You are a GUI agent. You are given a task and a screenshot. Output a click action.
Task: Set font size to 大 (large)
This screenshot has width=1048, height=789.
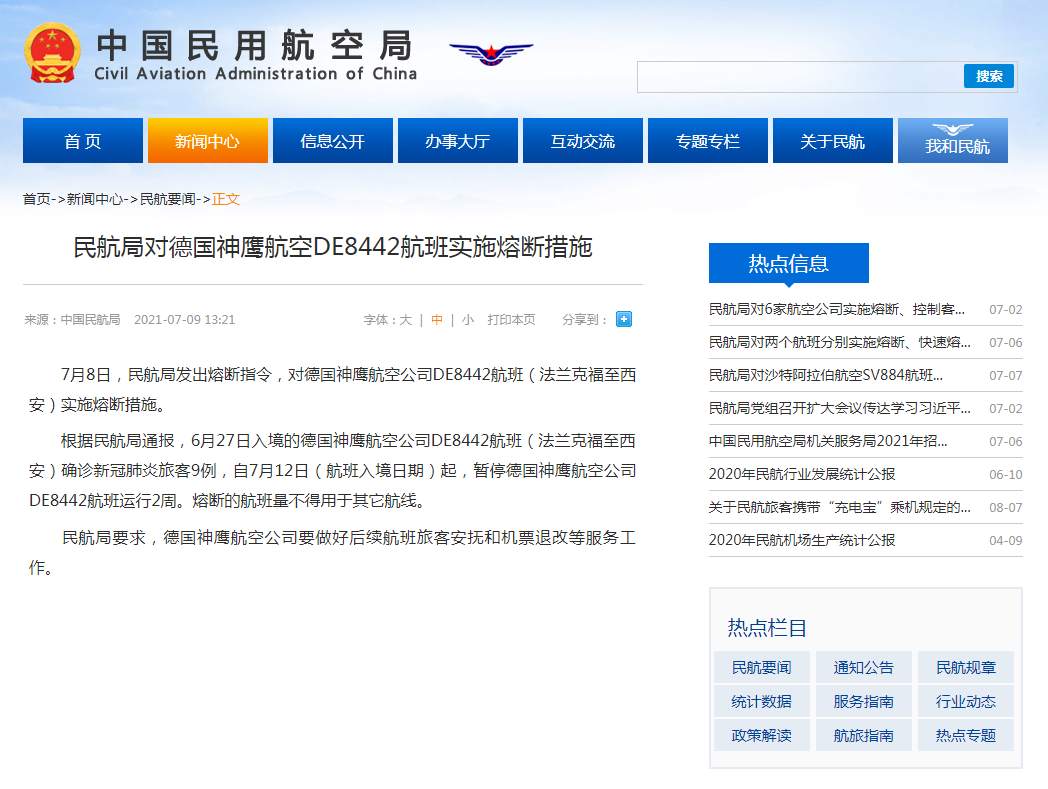(405, 320)
